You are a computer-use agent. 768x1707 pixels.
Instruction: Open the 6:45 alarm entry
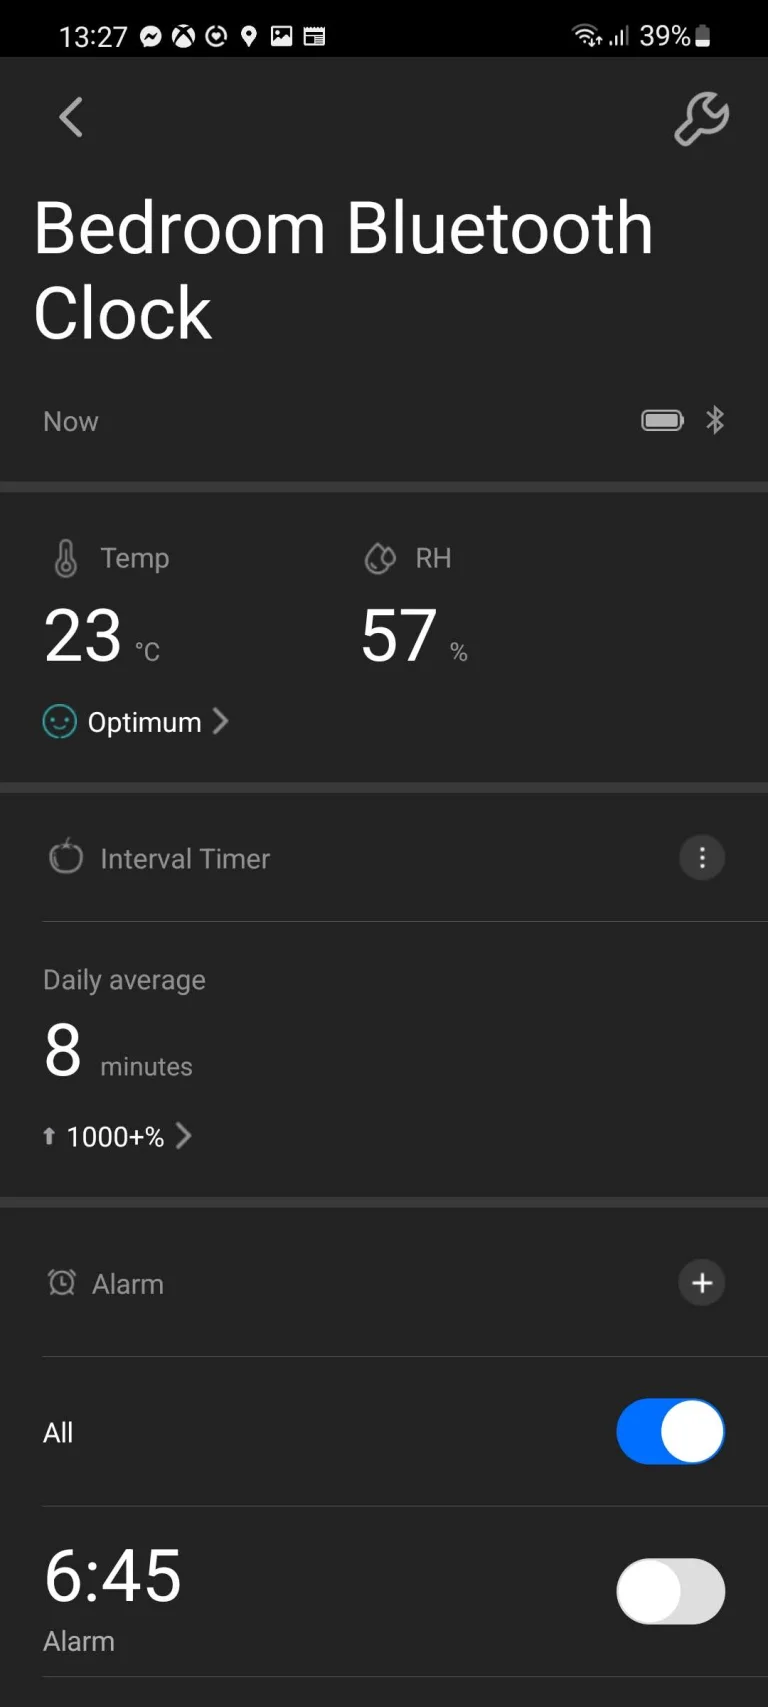tap(113, 1591)
